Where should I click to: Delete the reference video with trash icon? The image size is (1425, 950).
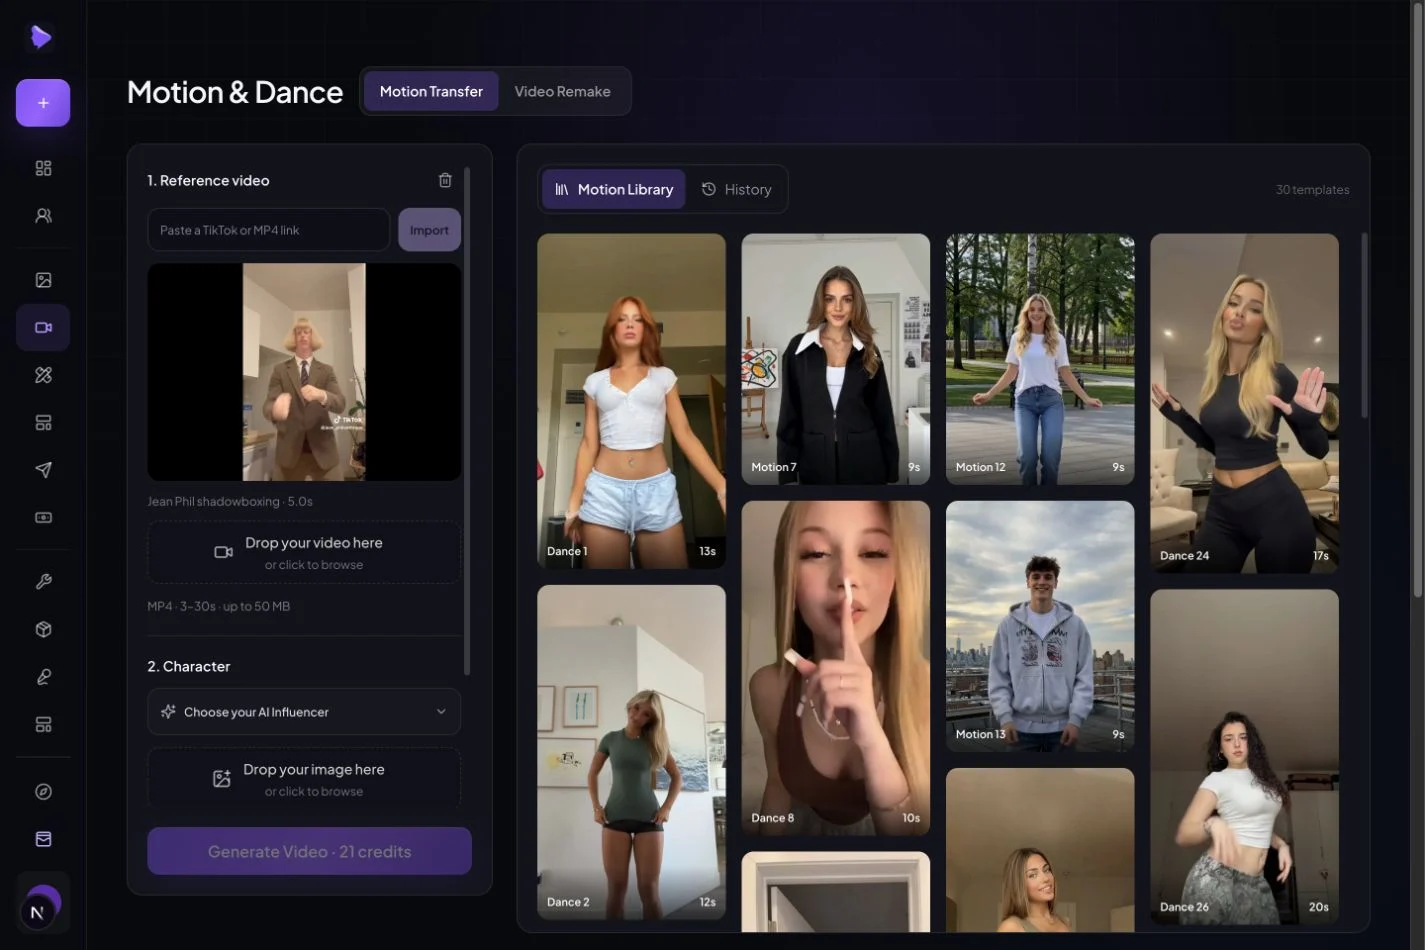point(445,180)
